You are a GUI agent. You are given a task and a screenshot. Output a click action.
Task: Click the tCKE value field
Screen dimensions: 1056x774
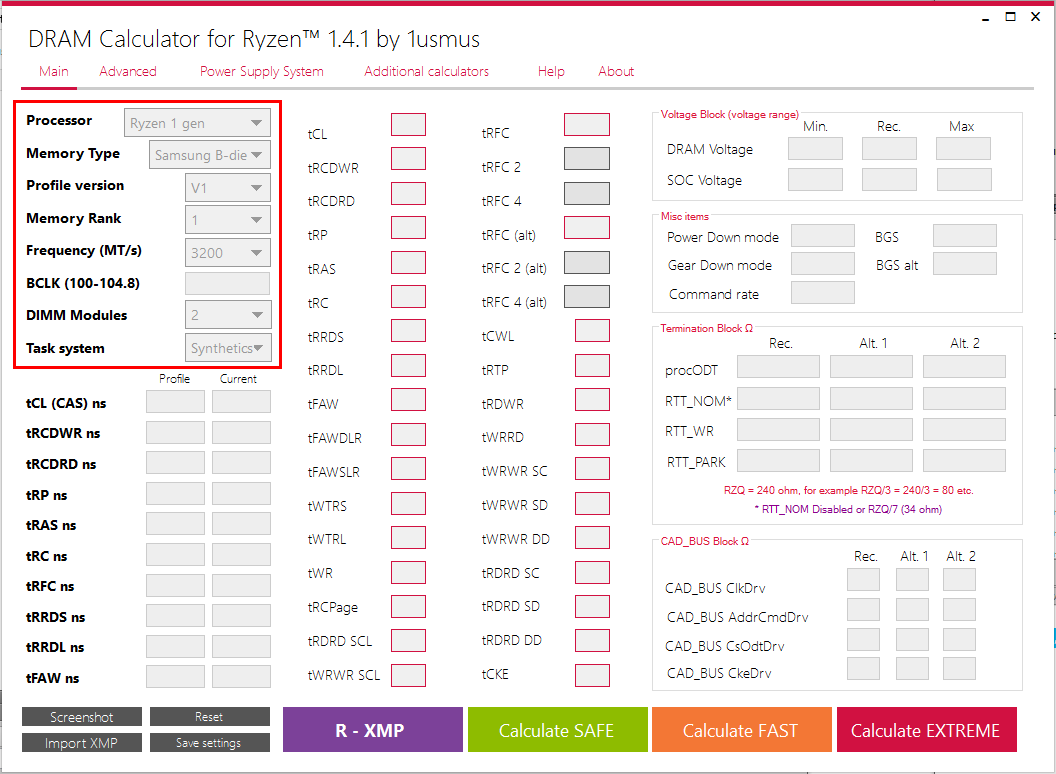[x=592, y=675]
